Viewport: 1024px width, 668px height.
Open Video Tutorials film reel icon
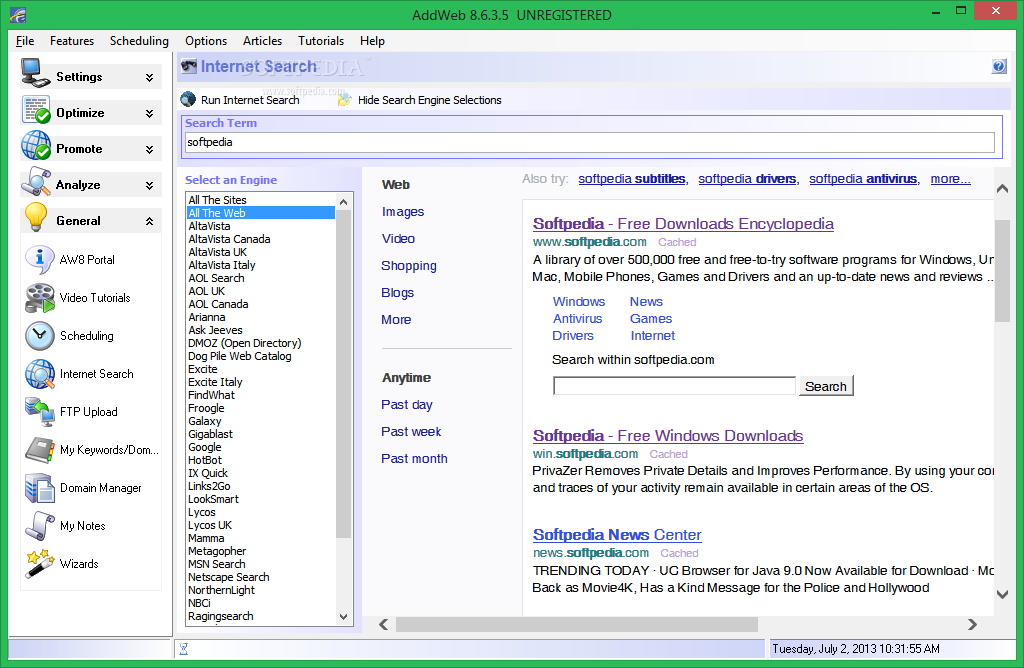[40, 298]
